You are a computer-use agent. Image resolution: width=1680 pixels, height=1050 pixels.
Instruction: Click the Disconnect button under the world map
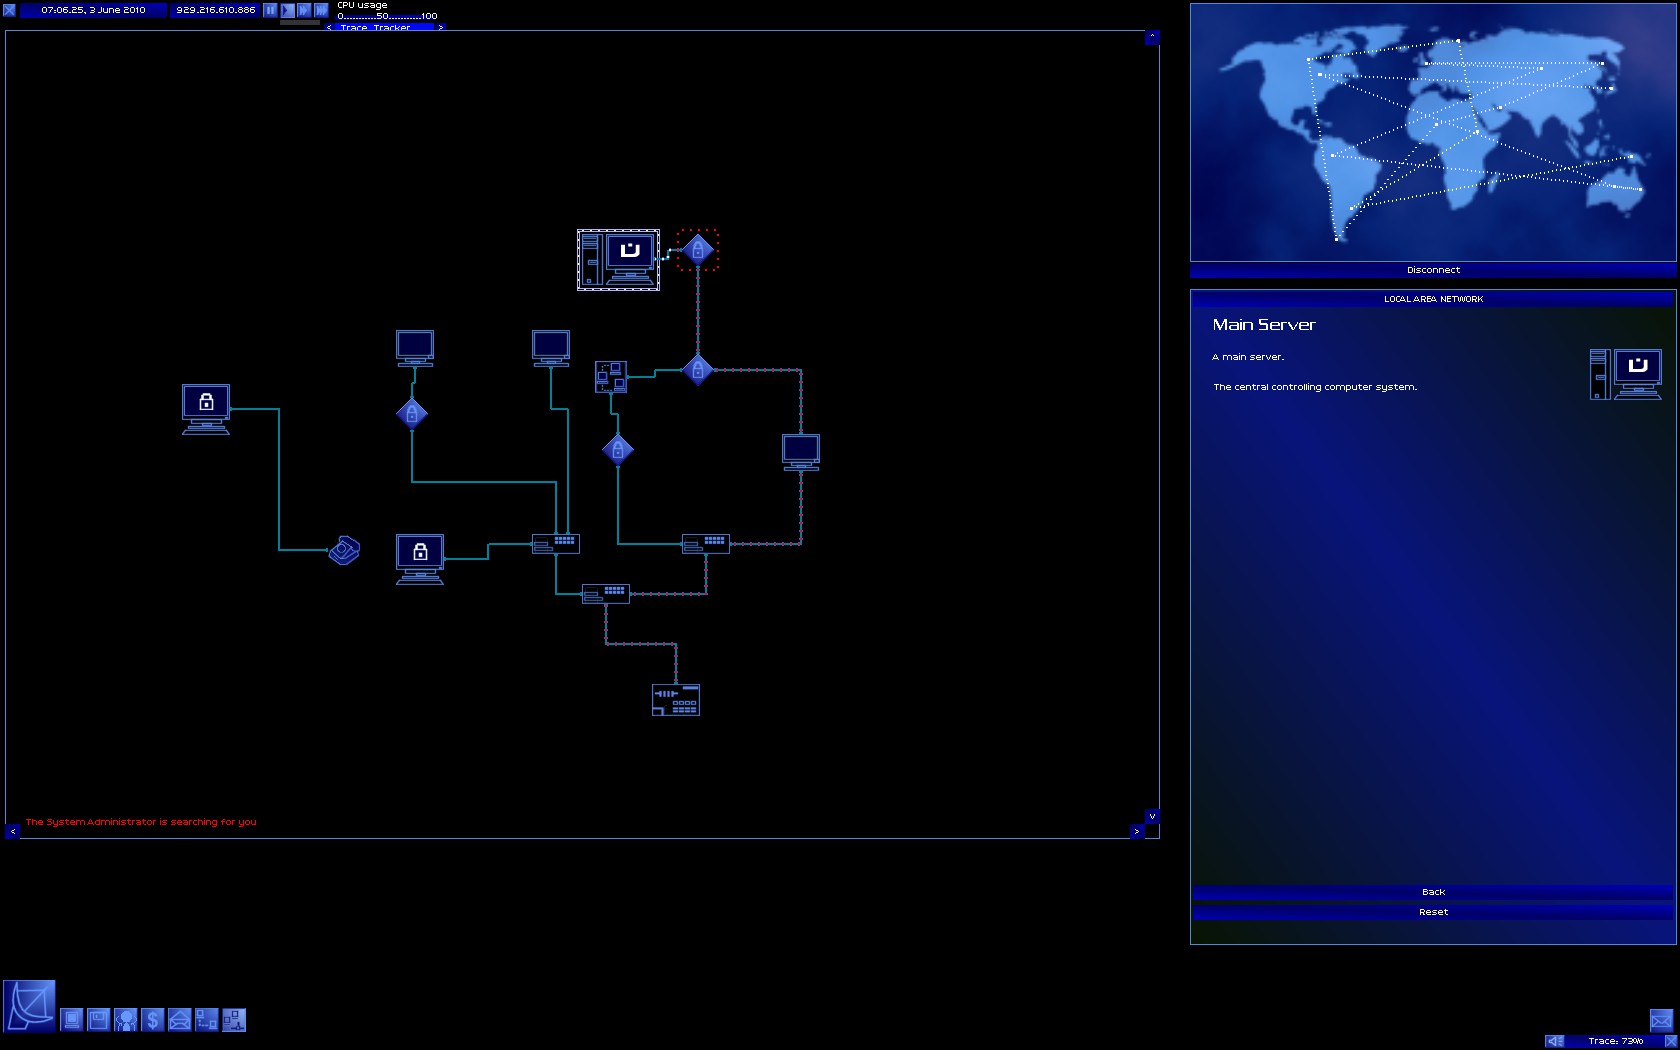(1433, 270)
